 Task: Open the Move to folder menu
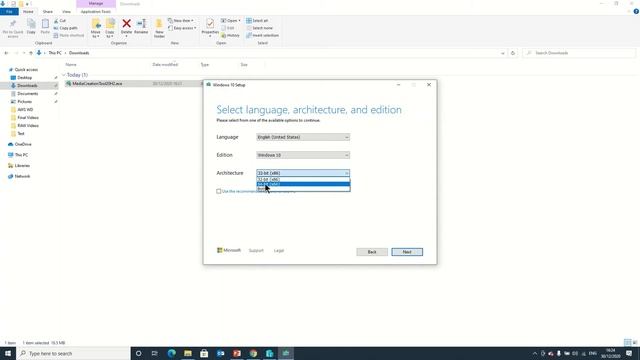click(96, 28)
